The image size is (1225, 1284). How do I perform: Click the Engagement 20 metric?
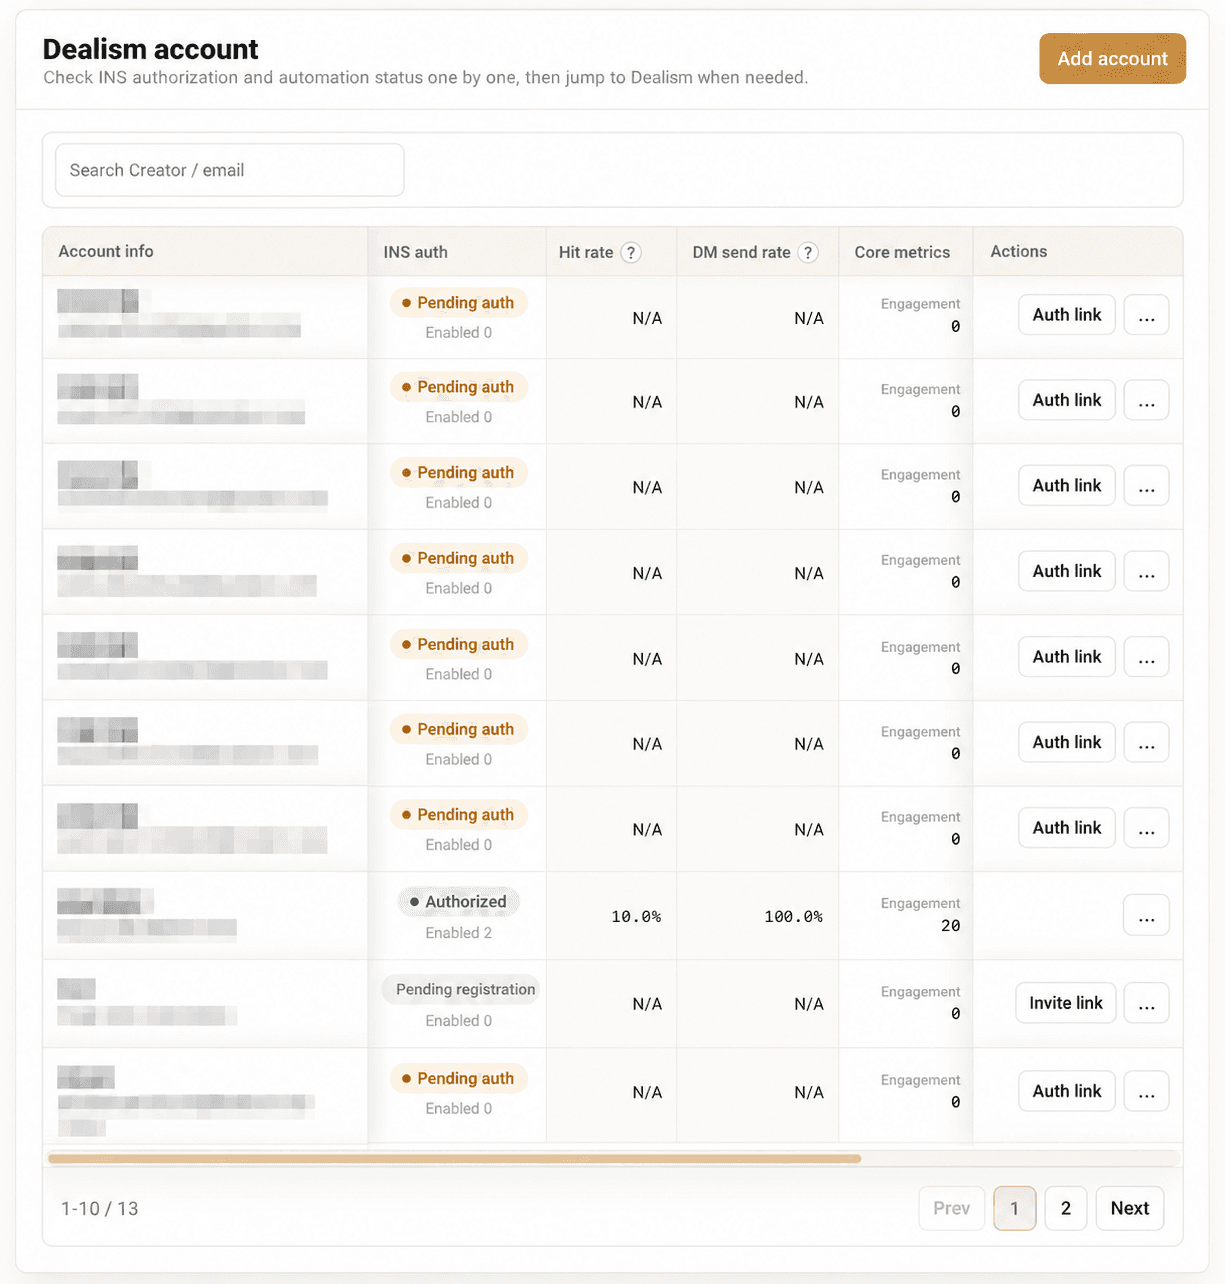point(920,914)
